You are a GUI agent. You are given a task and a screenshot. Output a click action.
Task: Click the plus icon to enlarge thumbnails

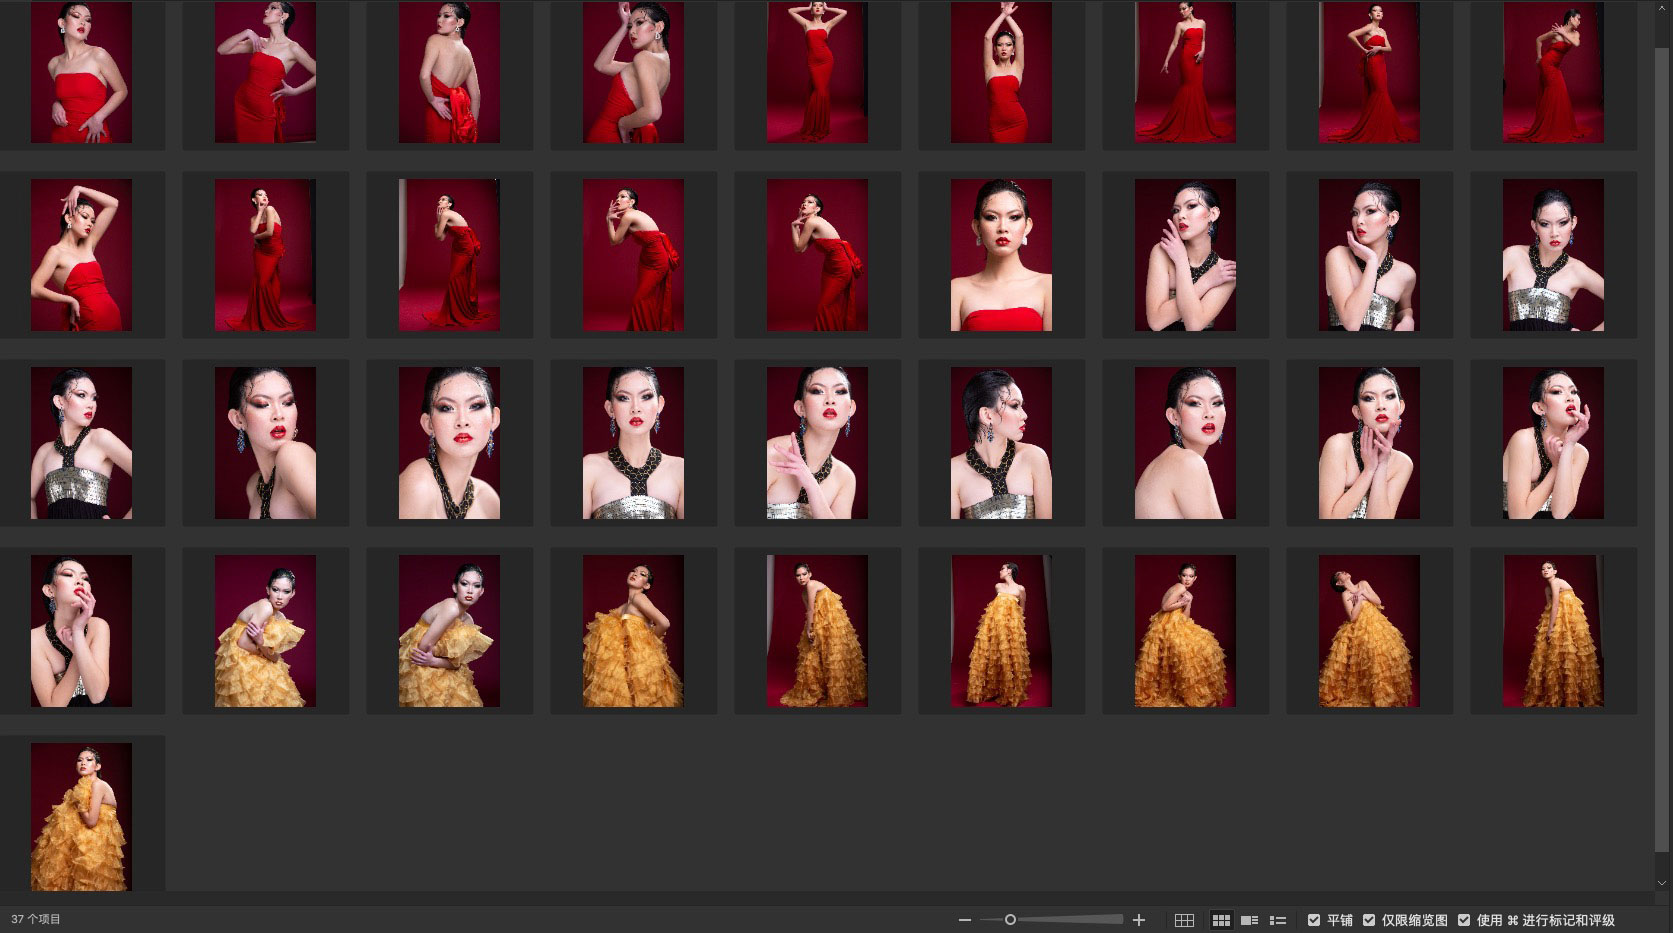1138,920
